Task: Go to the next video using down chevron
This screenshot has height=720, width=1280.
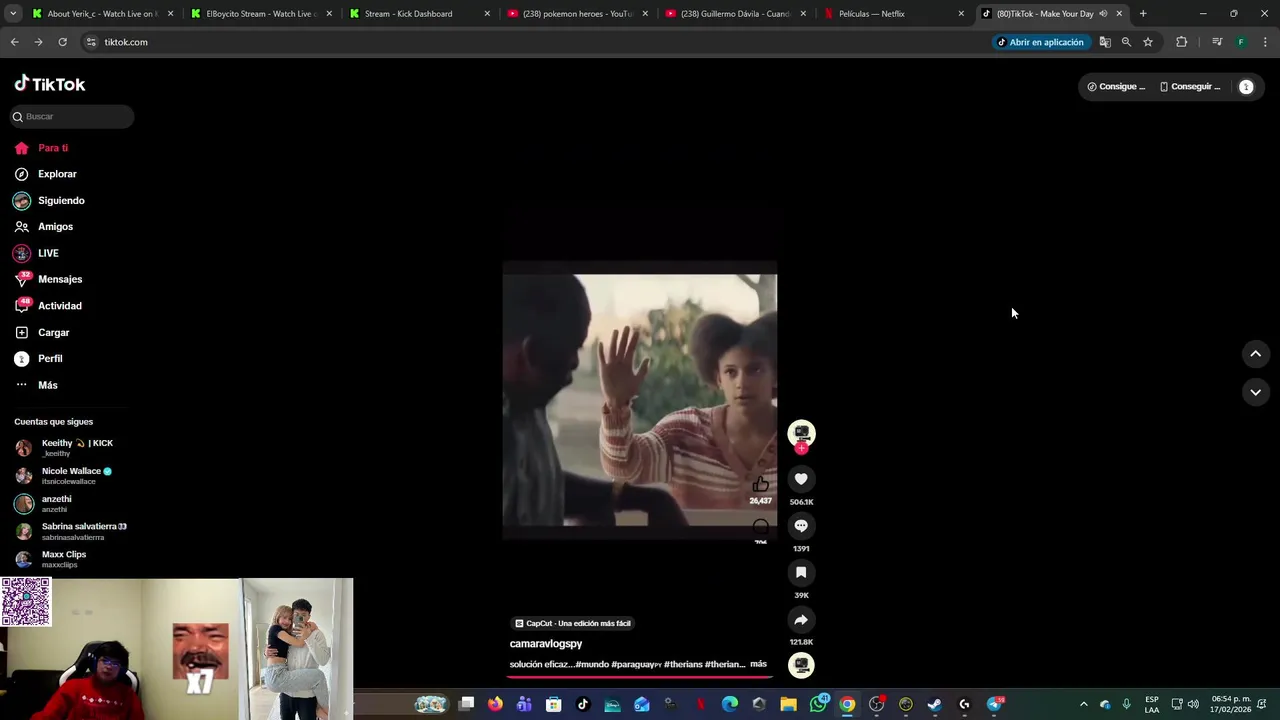Action: coord(1255,392)
